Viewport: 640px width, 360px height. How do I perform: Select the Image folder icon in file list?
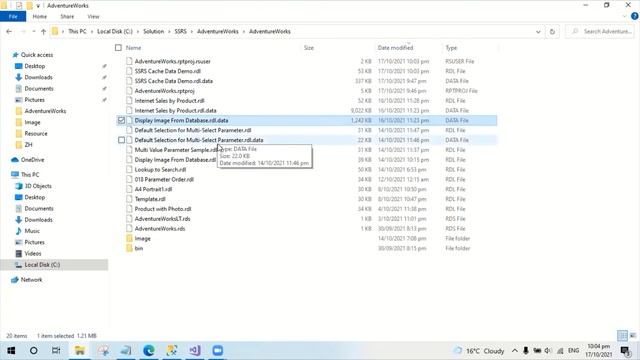(x=129, y=238)
